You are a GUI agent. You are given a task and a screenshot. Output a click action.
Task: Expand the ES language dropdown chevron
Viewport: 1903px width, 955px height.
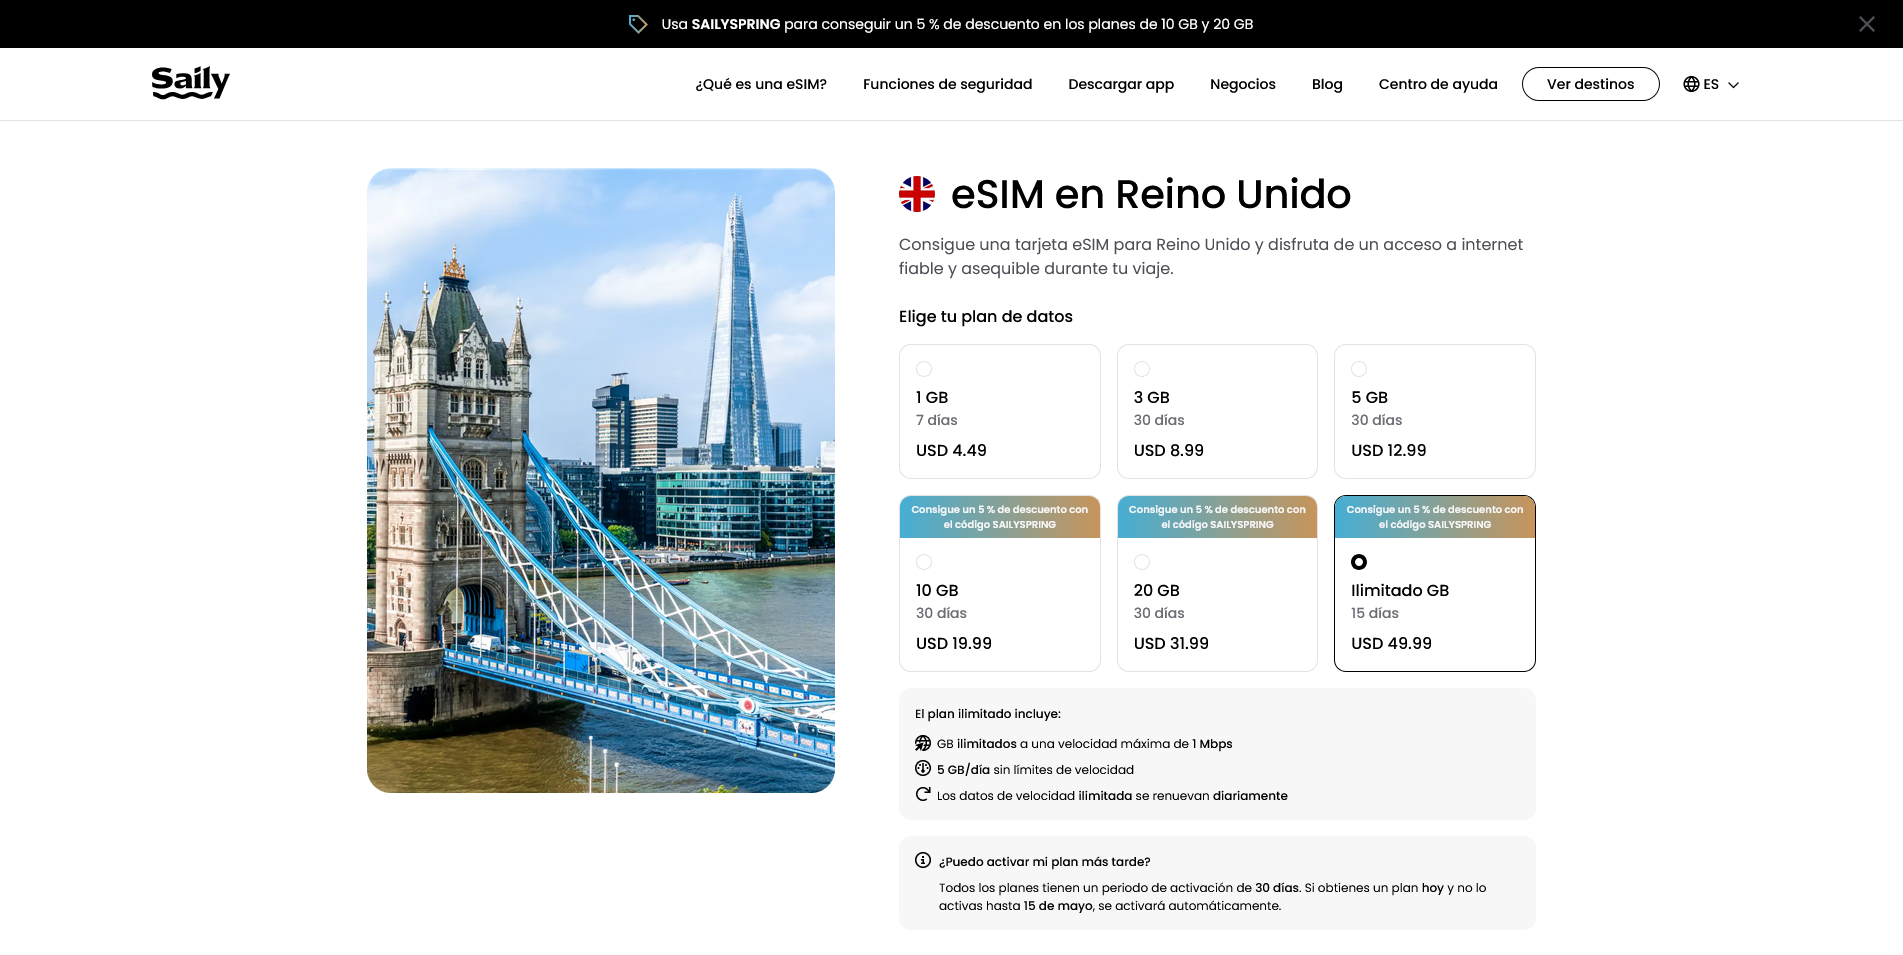click(x=1733, y=85)
